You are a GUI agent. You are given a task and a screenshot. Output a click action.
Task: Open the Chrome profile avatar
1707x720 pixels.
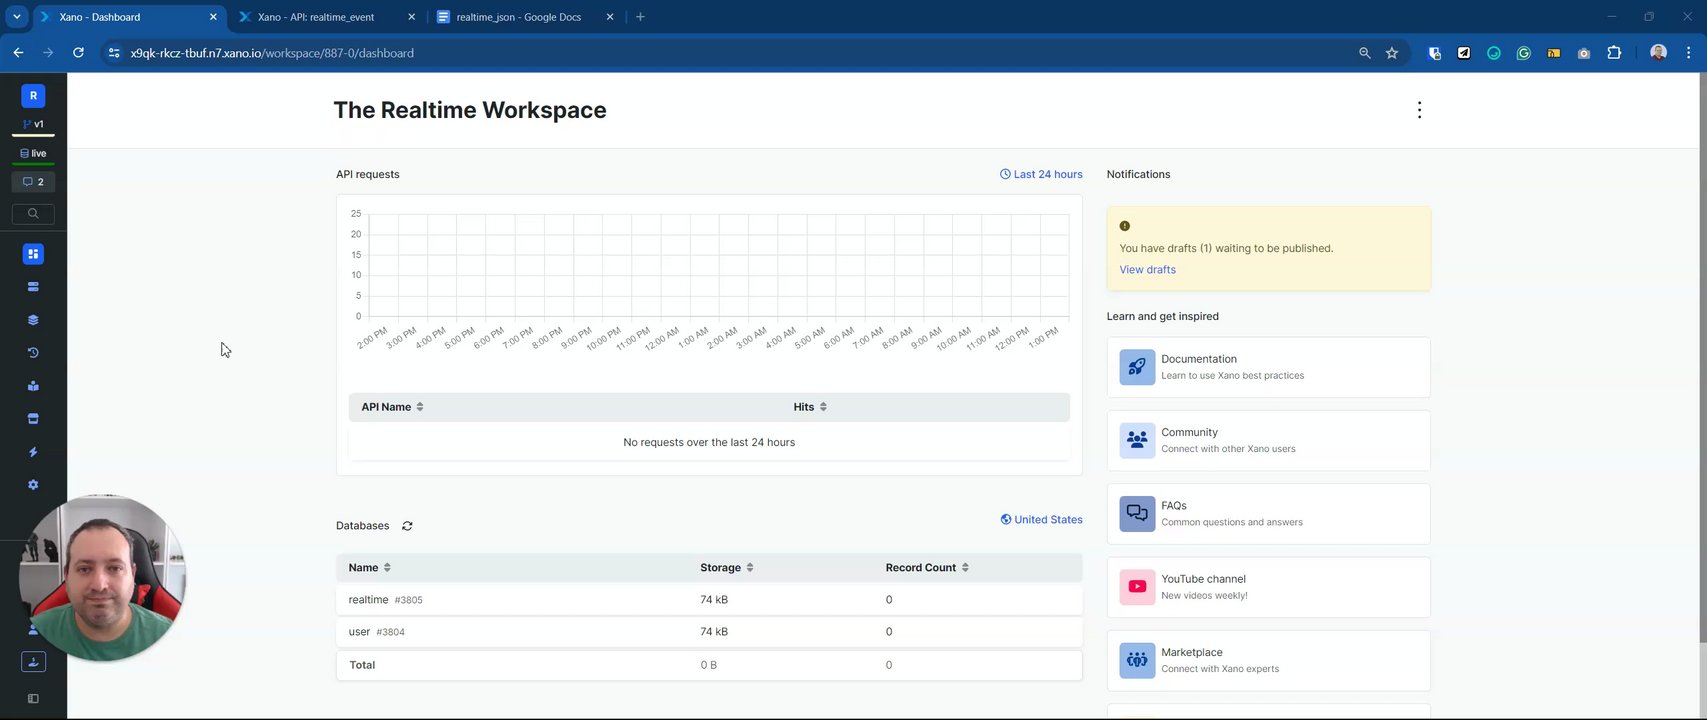click(1658, 53)
